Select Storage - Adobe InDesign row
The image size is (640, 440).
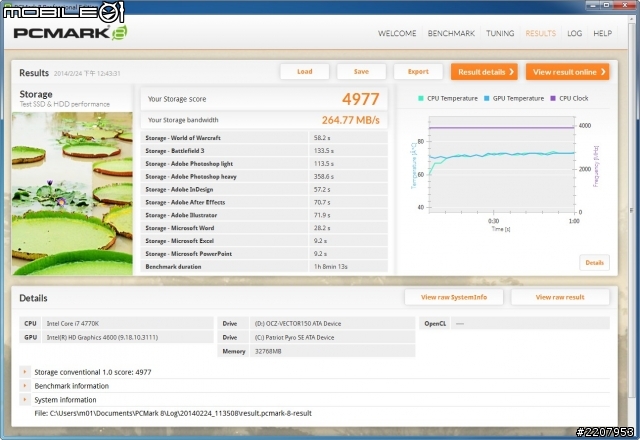pyautogui.click(x=264, y=189)
